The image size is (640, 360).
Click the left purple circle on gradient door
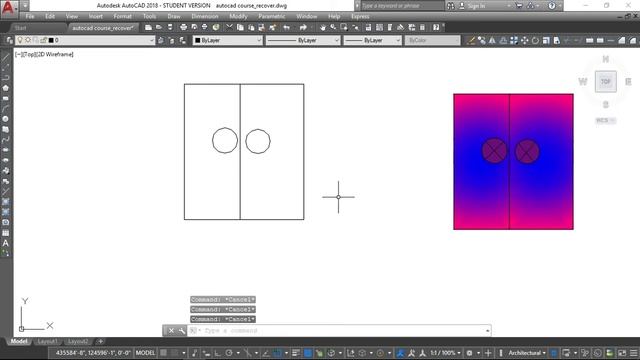[x=494, y=151]
